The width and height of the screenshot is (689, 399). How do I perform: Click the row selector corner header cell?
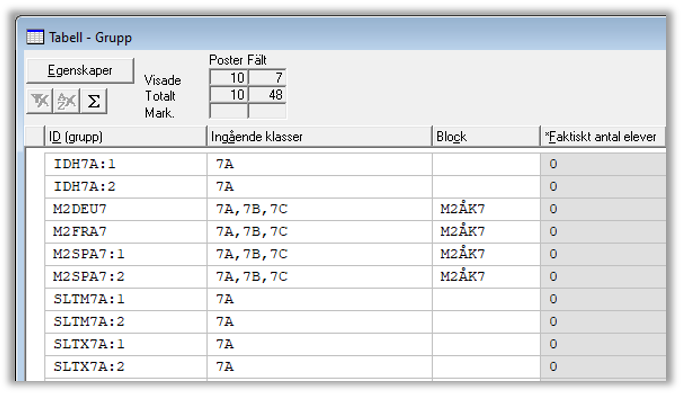click(x=35, y=137)
